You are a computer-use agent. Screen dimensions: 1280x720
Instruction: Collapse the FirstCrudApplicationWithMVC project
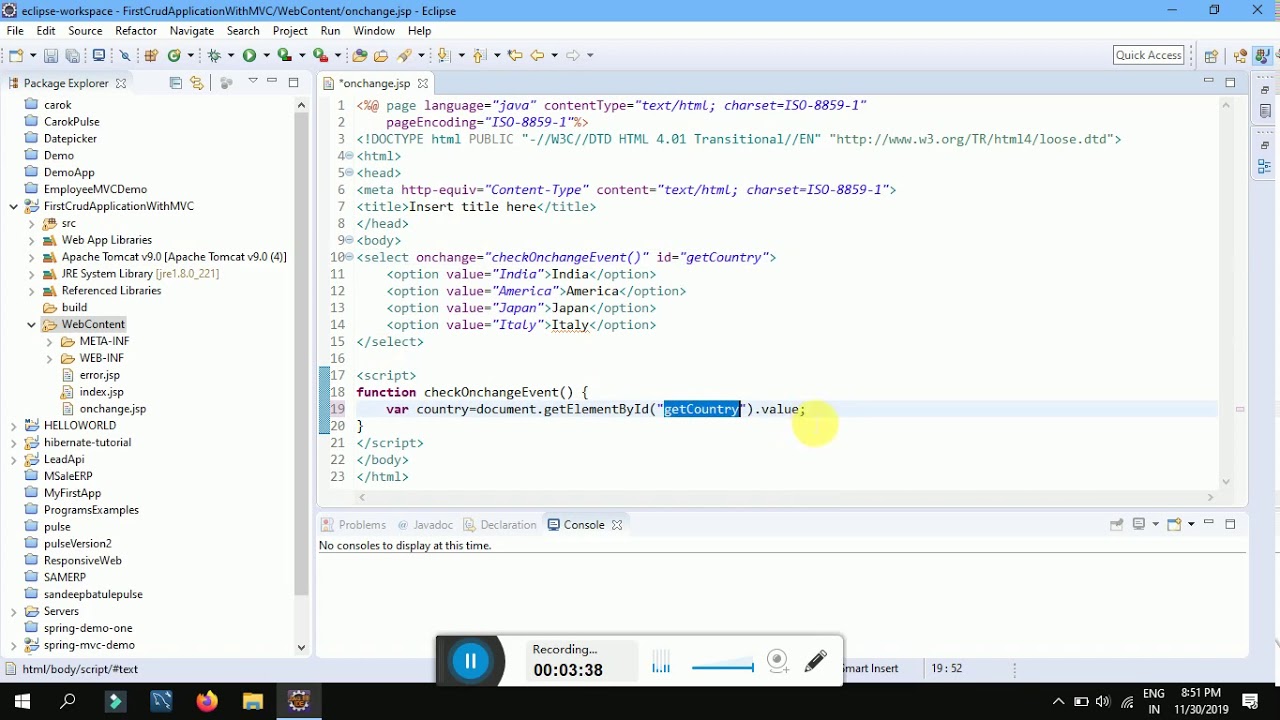(x=13, y=206)
